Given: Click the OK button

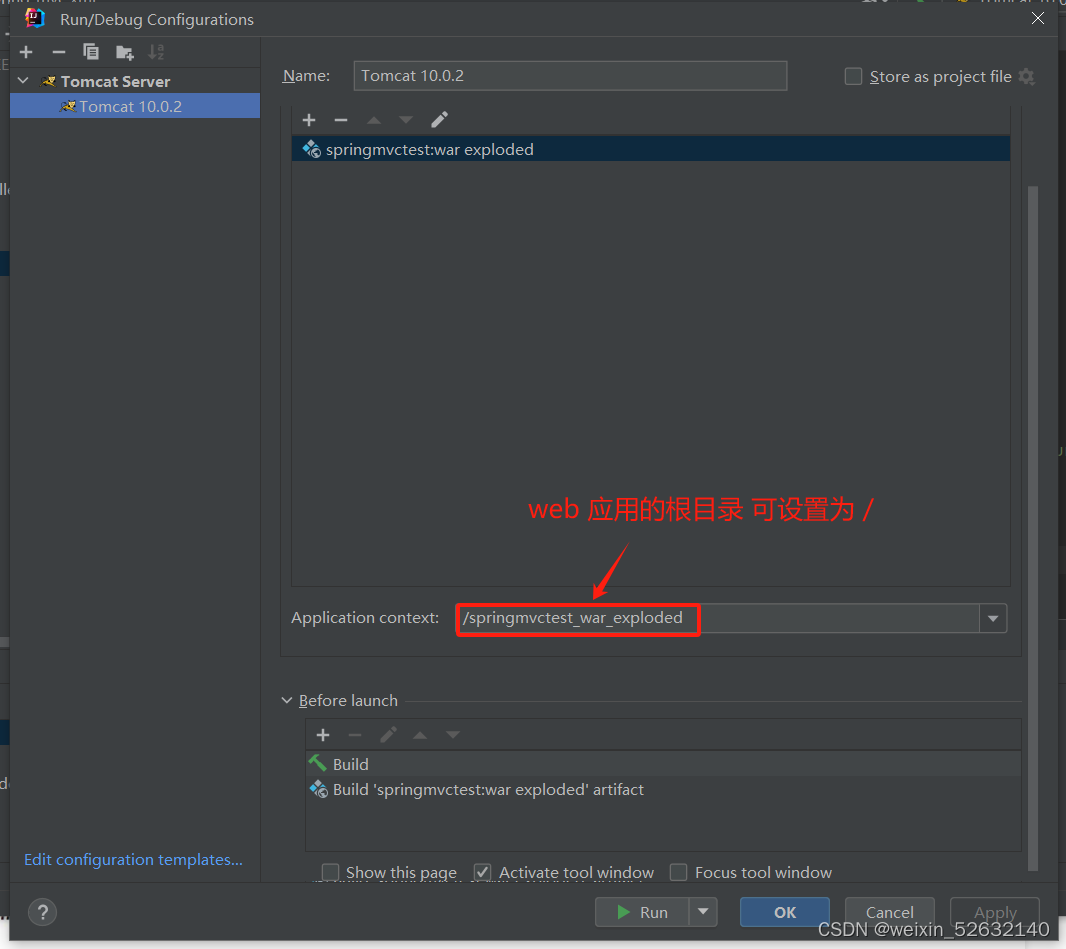Looking at the screenshot, I should click(x=785, y=912).
